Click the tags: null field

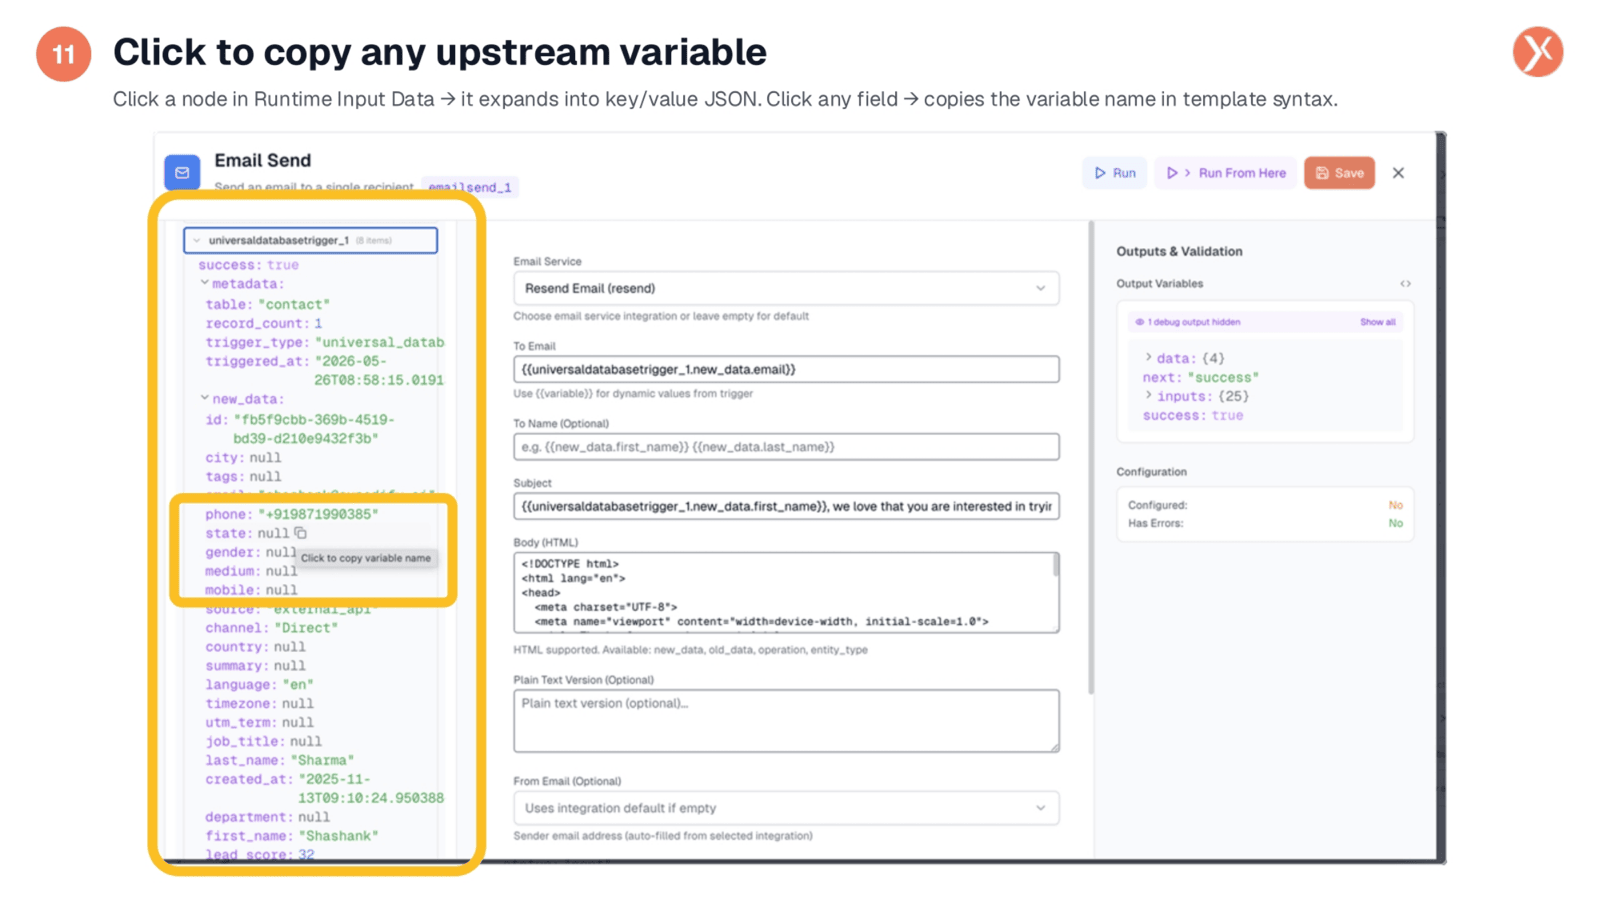coord(243,476)
